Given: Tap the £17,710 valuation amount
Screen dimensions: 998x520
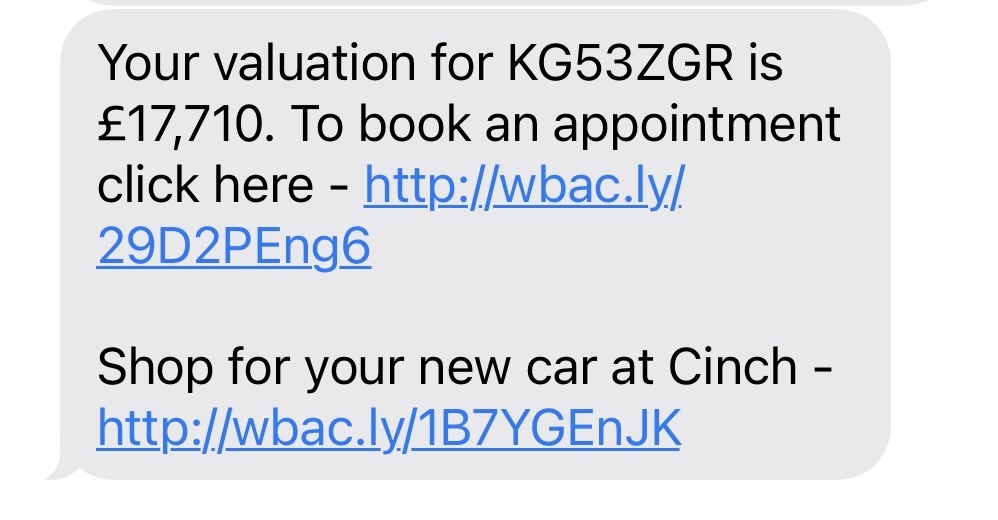Looking at the screenshot, I should [x=180, y=125].
